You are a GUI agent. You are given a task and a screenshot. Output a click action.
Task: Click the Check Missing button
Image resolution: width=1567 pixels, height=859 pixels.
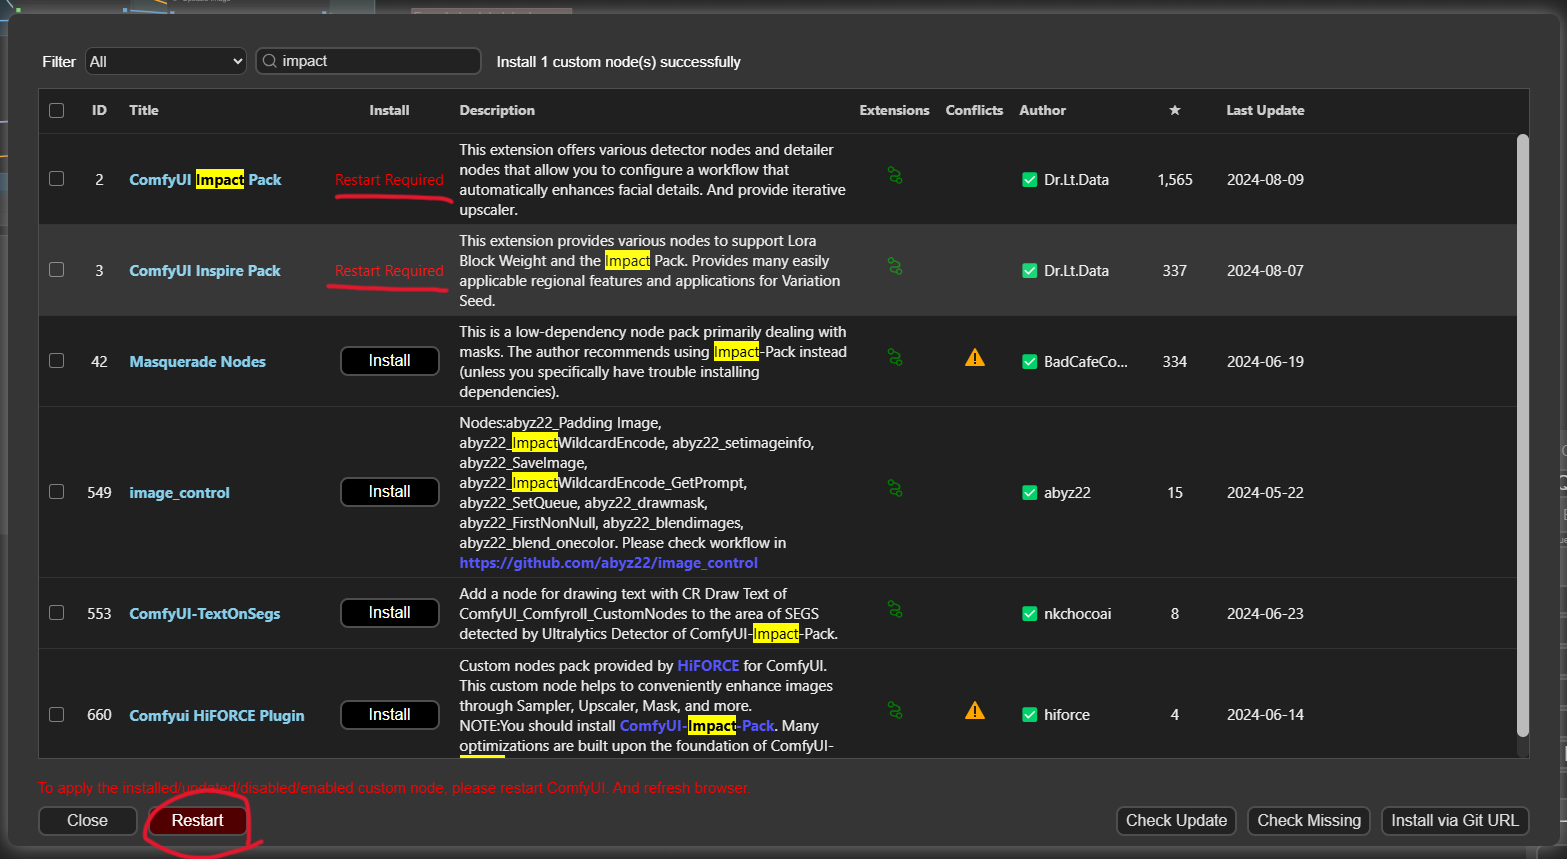pos(1309,820)
